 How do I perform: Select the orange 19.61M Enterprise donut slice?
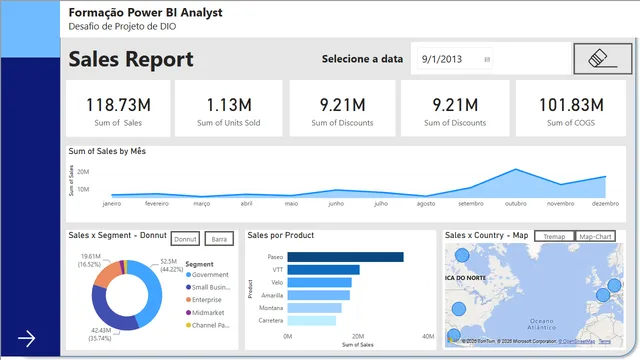107,273
